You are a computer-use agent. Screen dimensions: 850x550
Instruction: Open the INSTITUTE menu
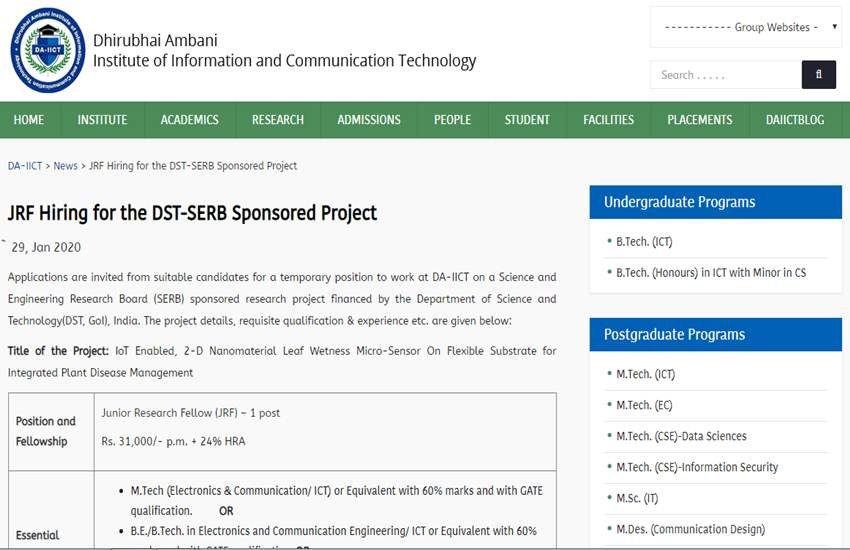click(102, 120)
